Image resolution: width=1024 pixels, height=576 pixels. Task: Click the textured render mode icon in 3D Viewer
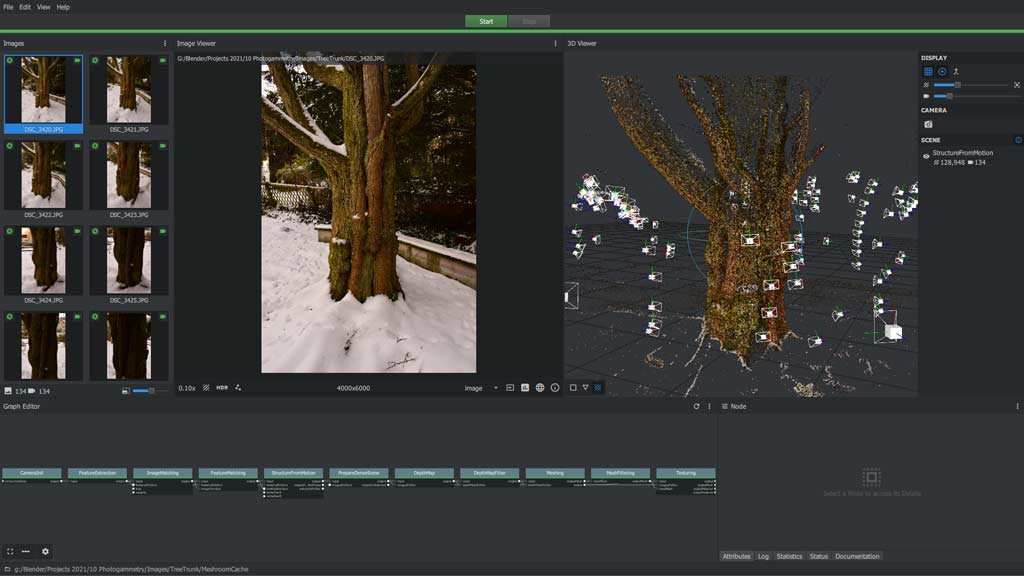click(x=598, y=387)
